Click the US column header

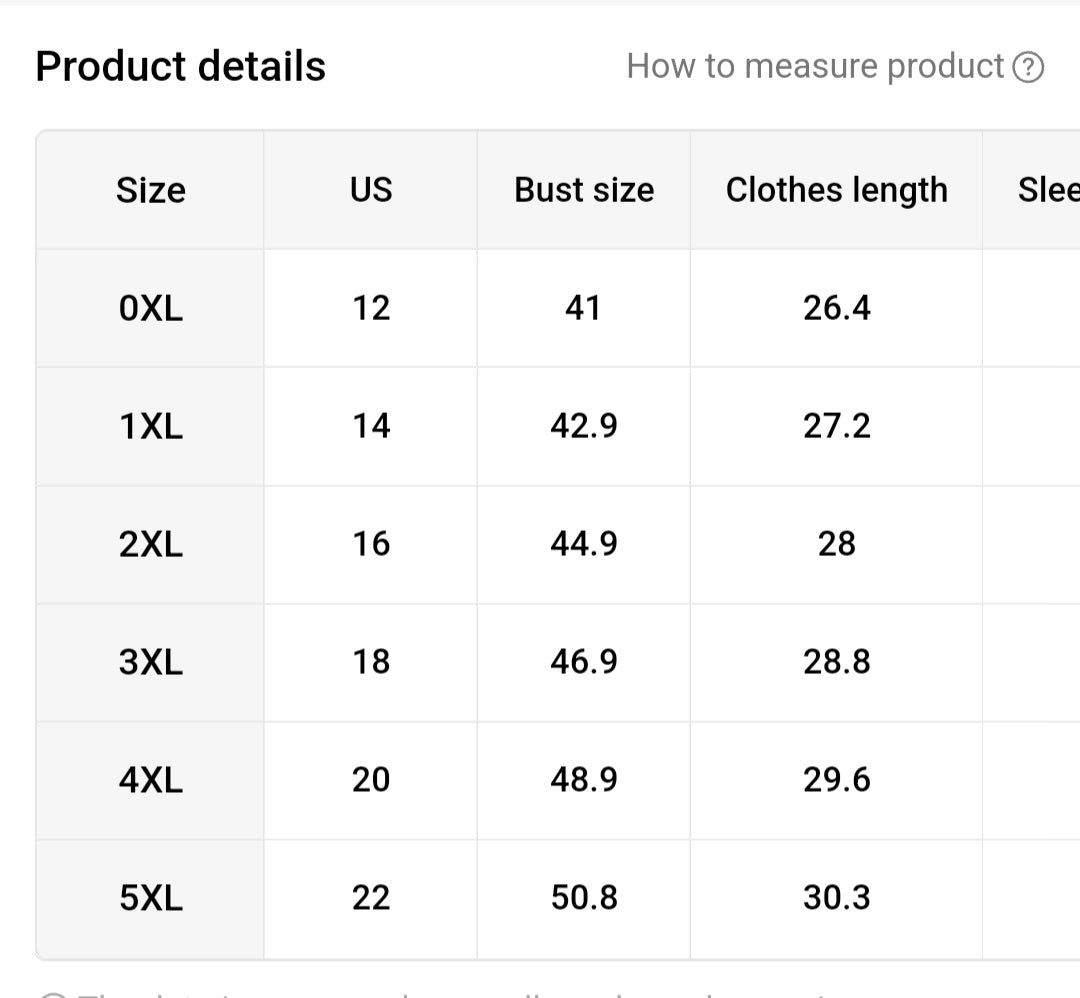(x=370, y=189)
